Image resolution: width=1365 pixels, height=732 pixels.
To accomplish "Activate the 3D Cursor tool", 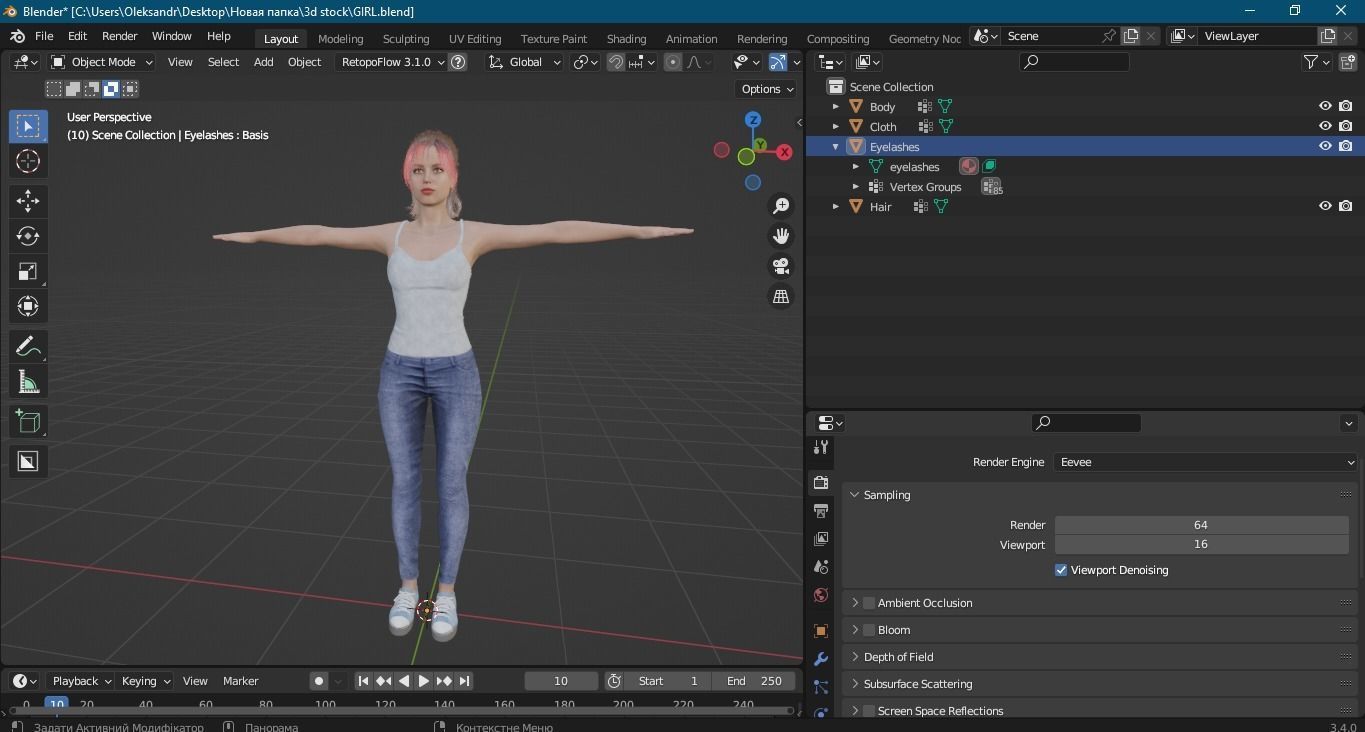I will (x=28, y=161).
